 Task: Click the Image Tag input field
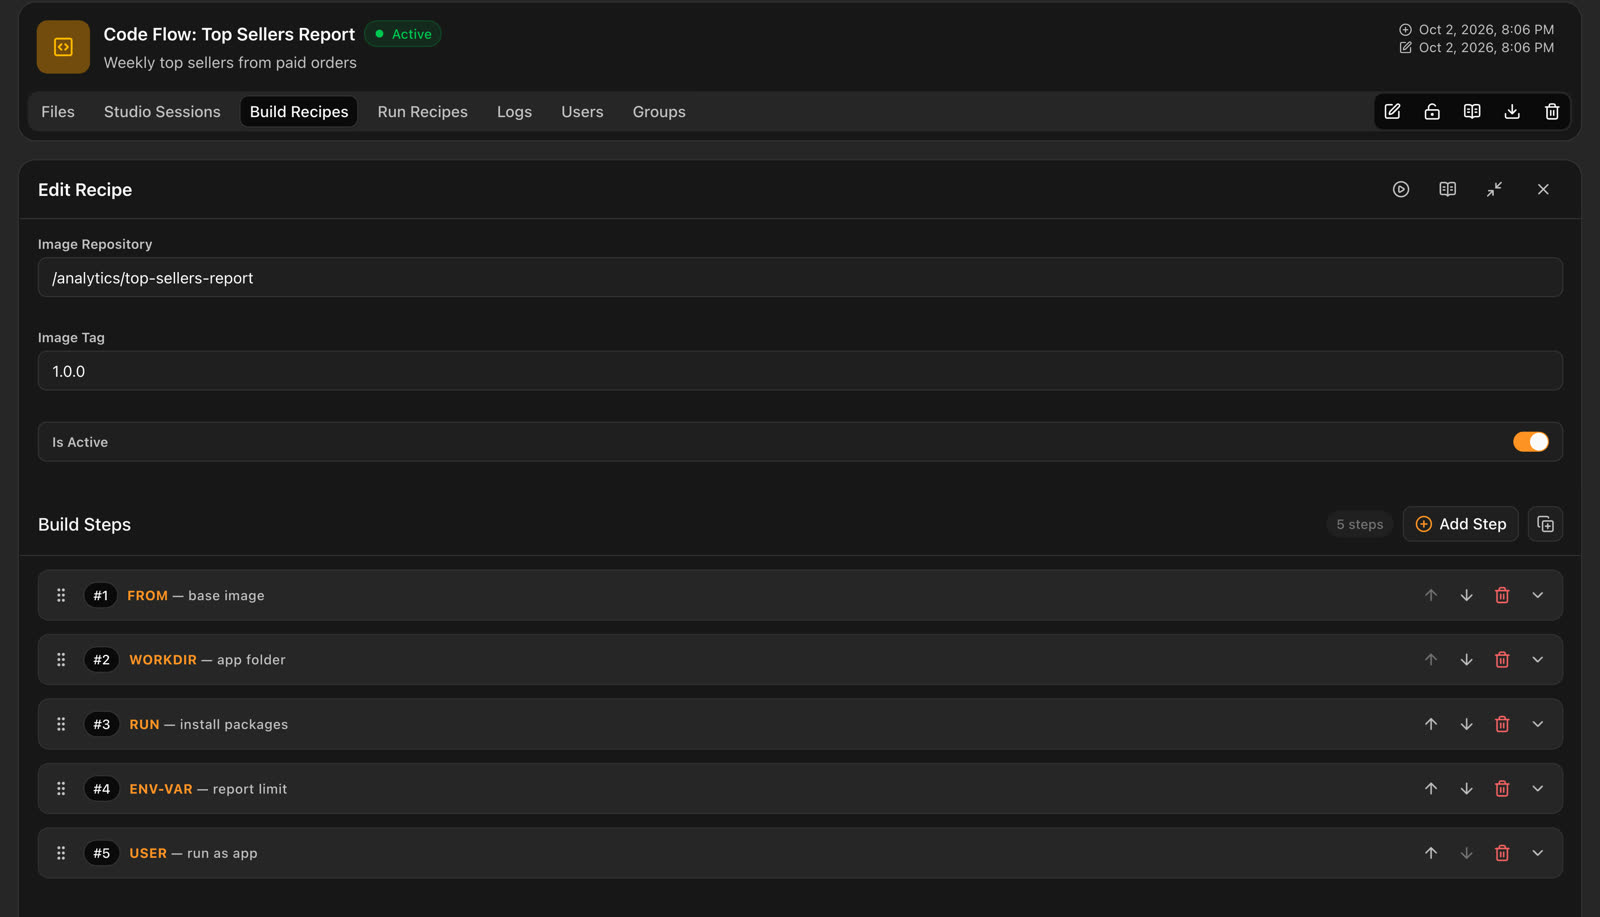800,371
